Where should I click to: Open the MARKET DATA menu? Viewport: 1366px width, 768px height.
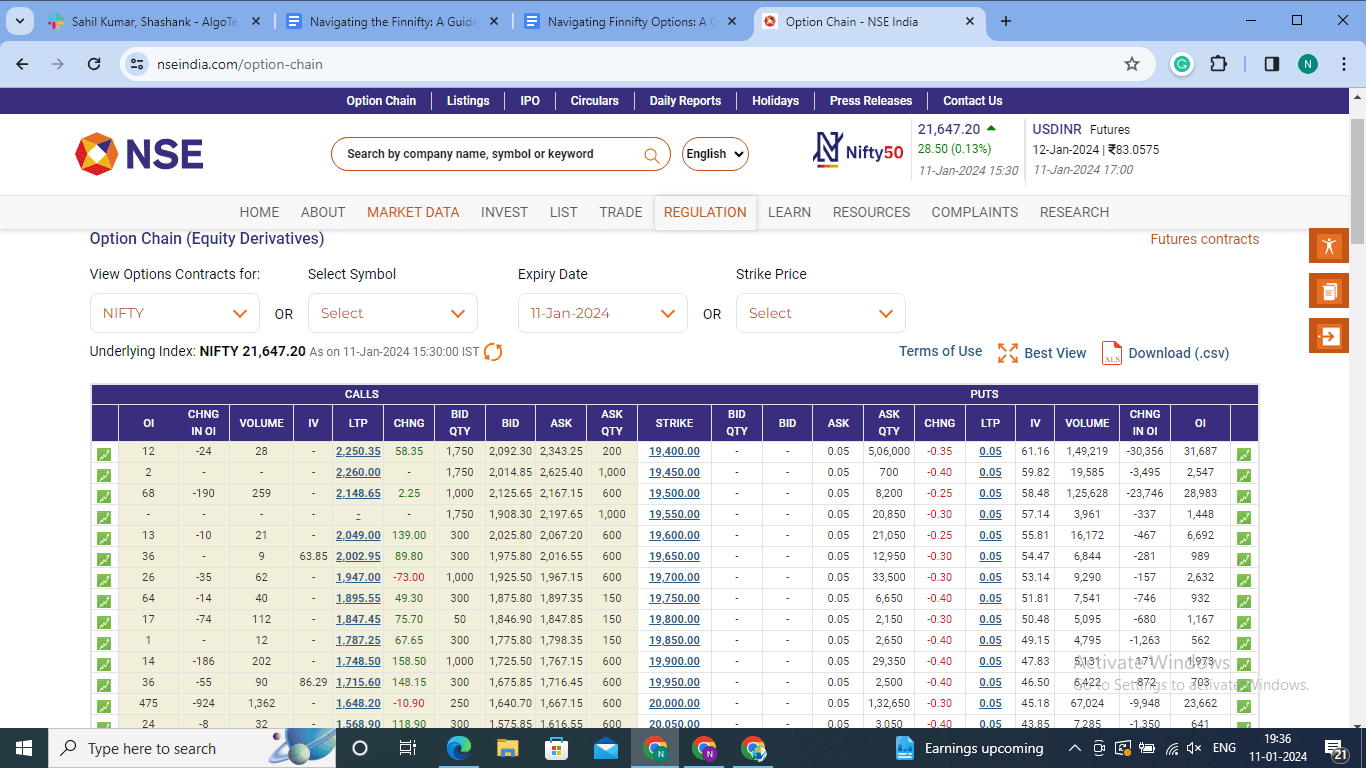(x=413, y=212)
